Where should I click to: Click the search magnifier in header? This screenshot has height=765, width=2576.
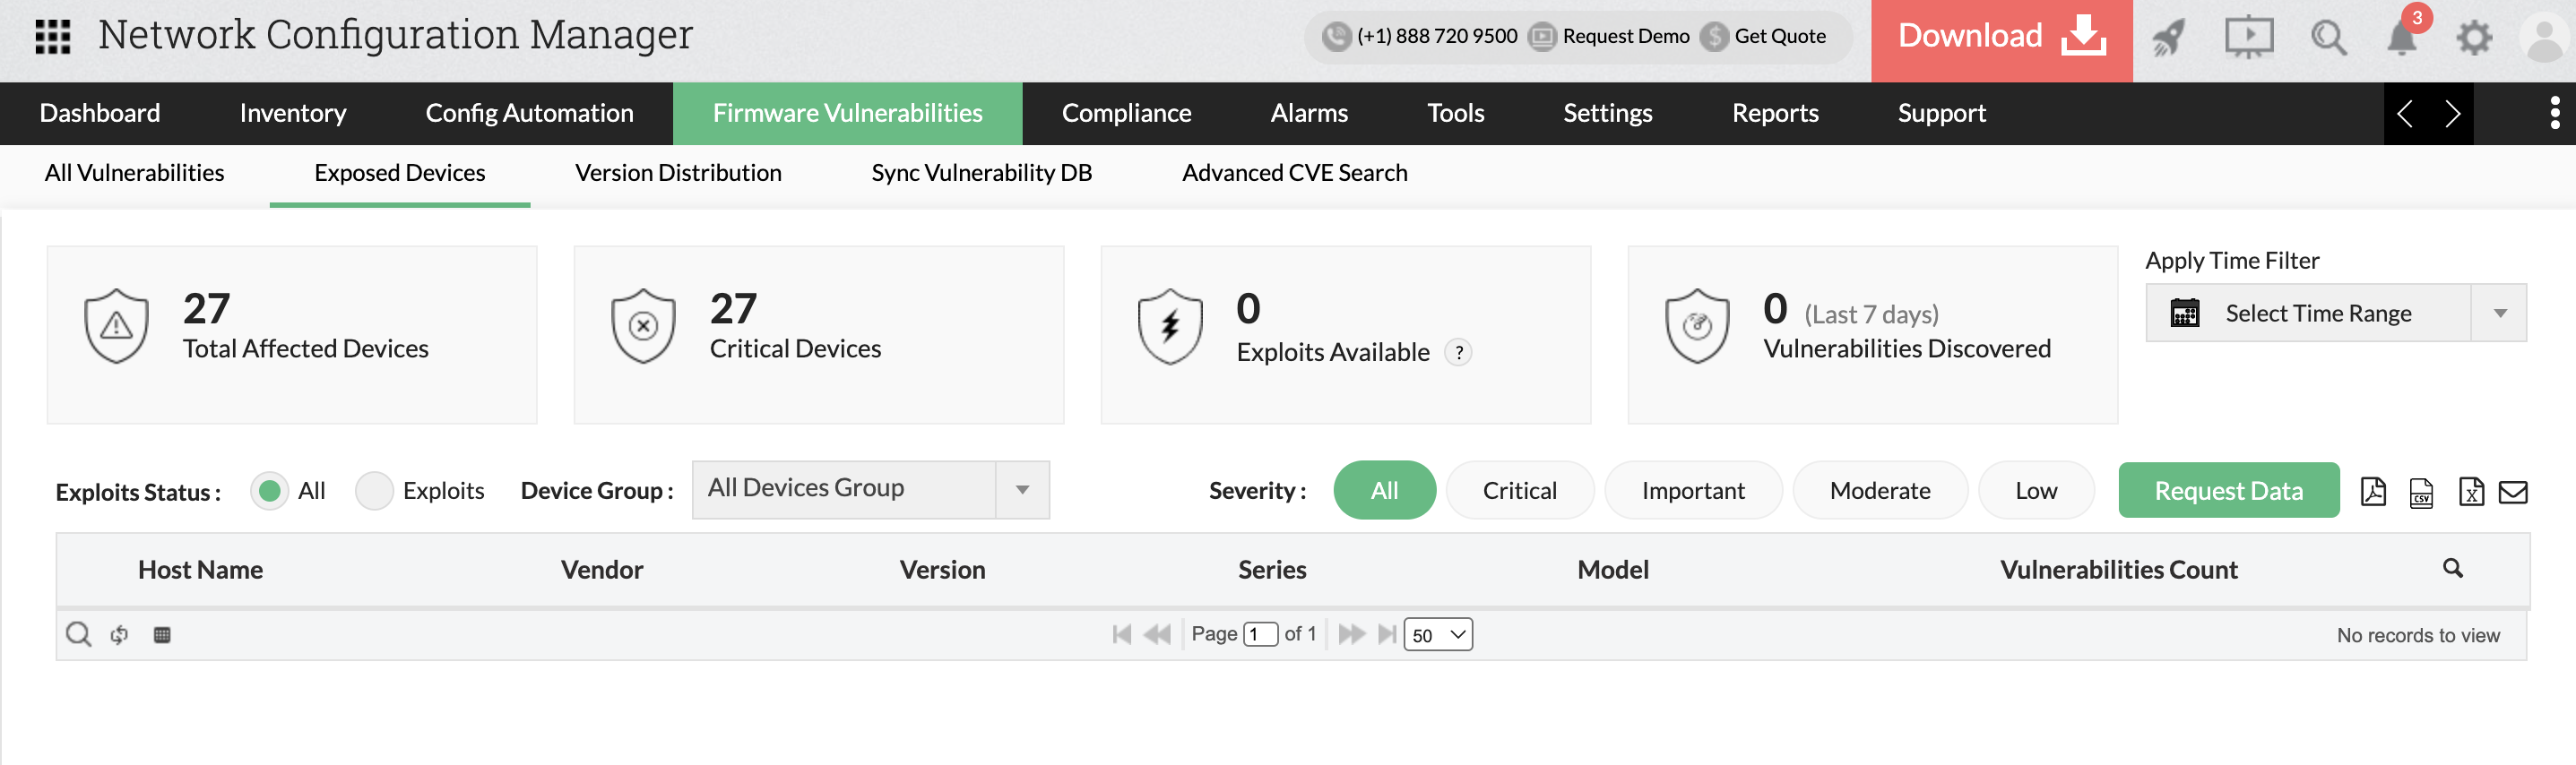(2329, 38)
